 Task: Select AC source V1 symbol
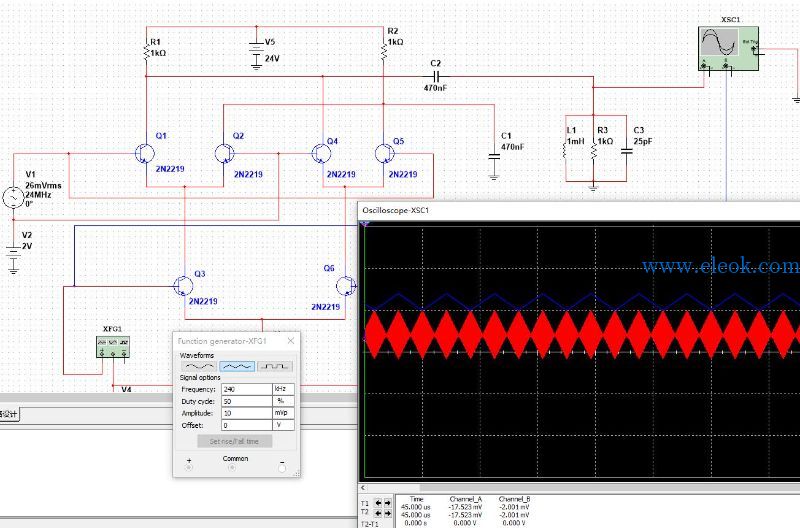tap(13, 198)
